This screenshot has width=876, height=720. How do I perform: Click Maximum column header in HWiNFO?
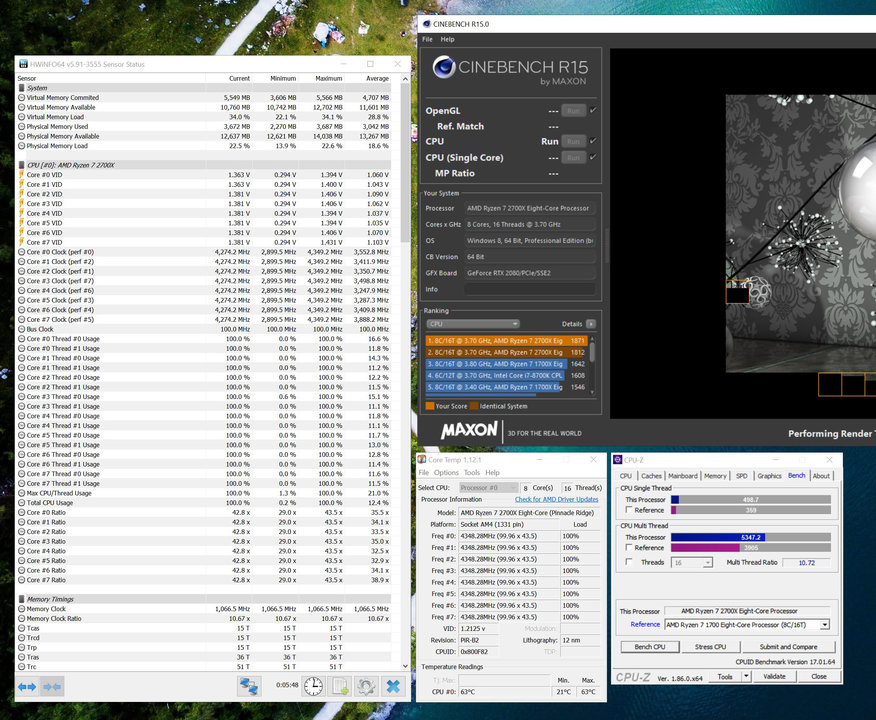328,78
